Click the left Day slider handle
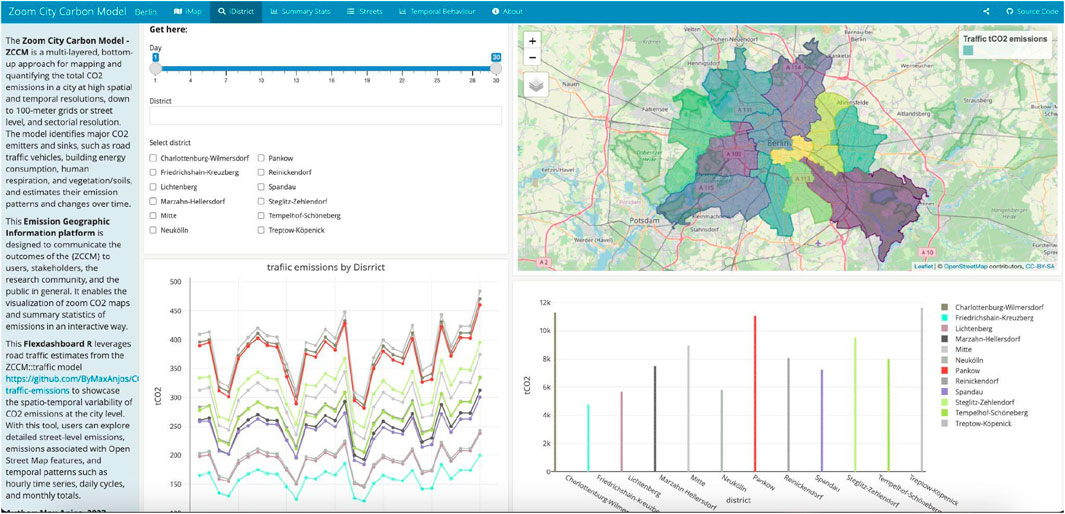This screenshot has width=1065, height=514. click(x=156, y=68)
